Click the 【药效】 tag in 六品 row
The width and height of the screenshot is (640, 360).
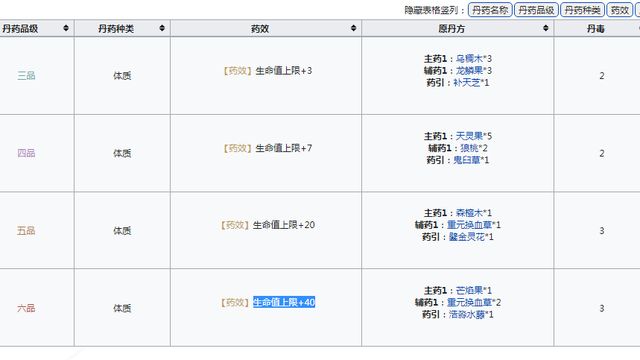[x=235, y=302]
